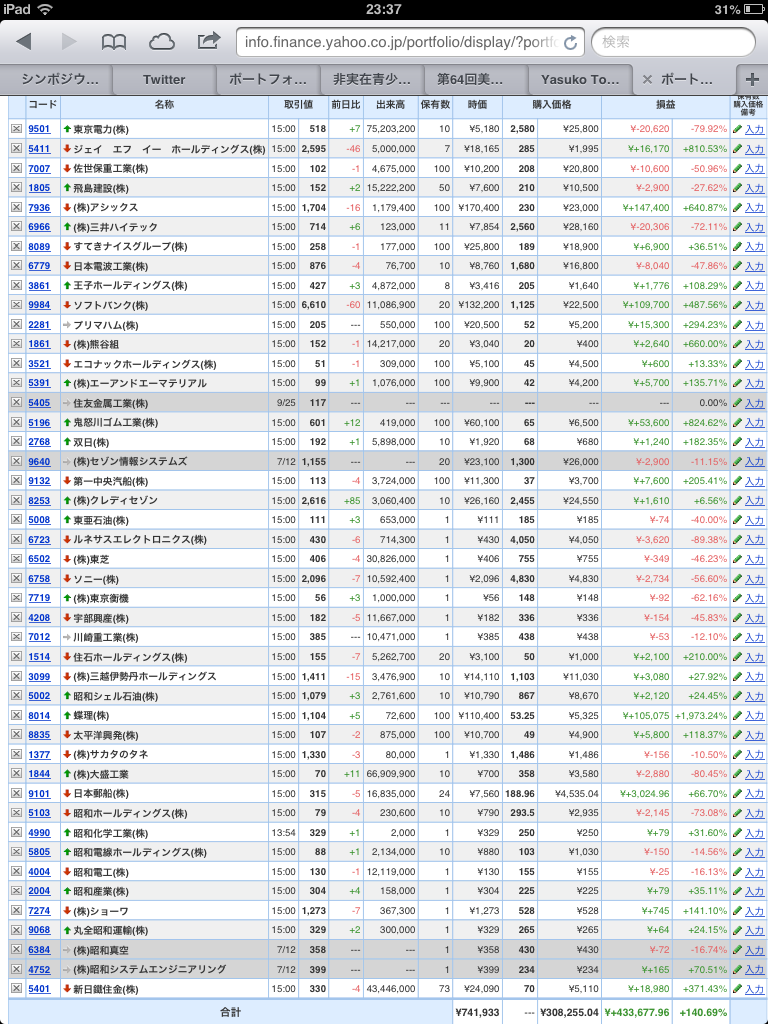Open the bookmarks book icon
Screen dimensions: 768x1024
pos(114,42)
